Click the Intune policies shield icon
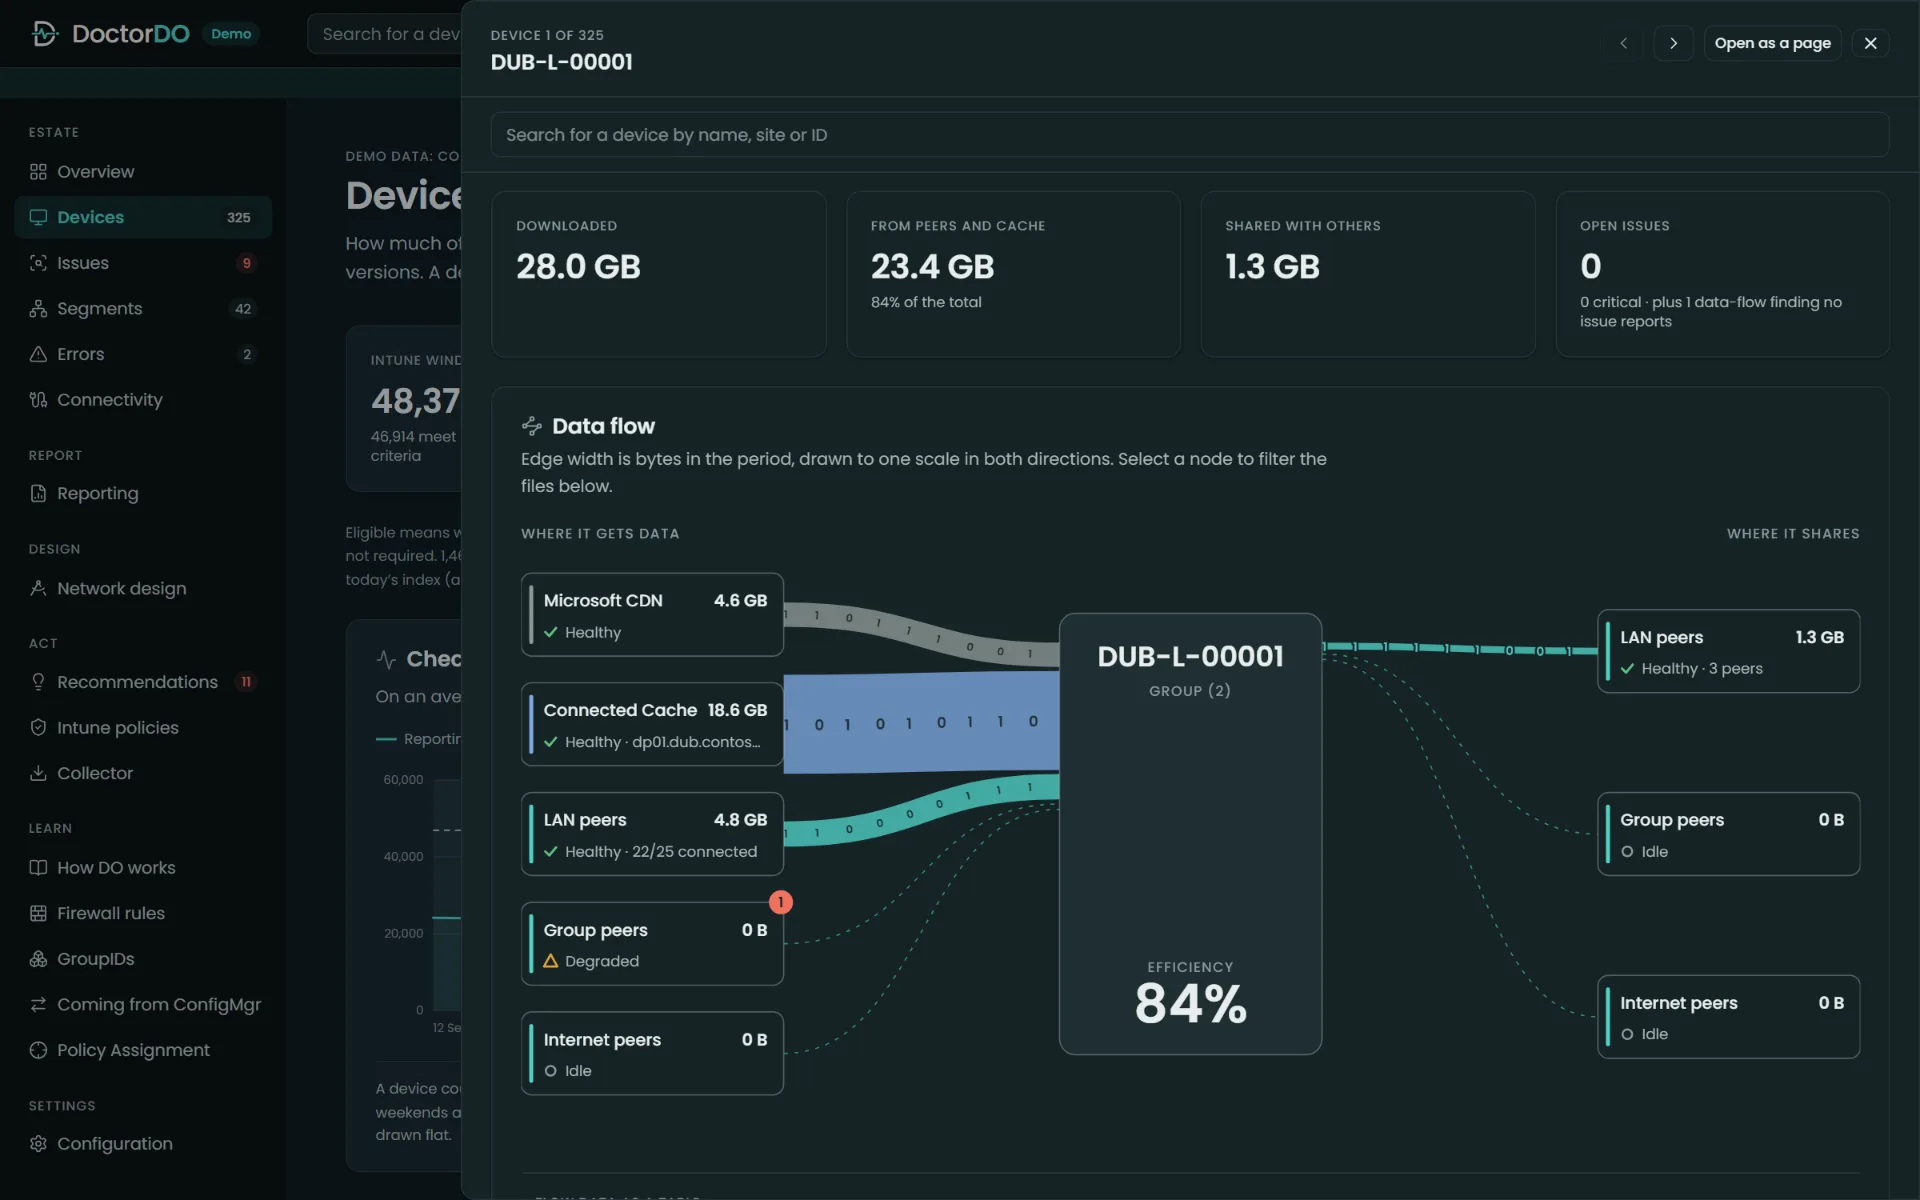The width and height of the screenshot is (1920, 1200). click(38, 727)
